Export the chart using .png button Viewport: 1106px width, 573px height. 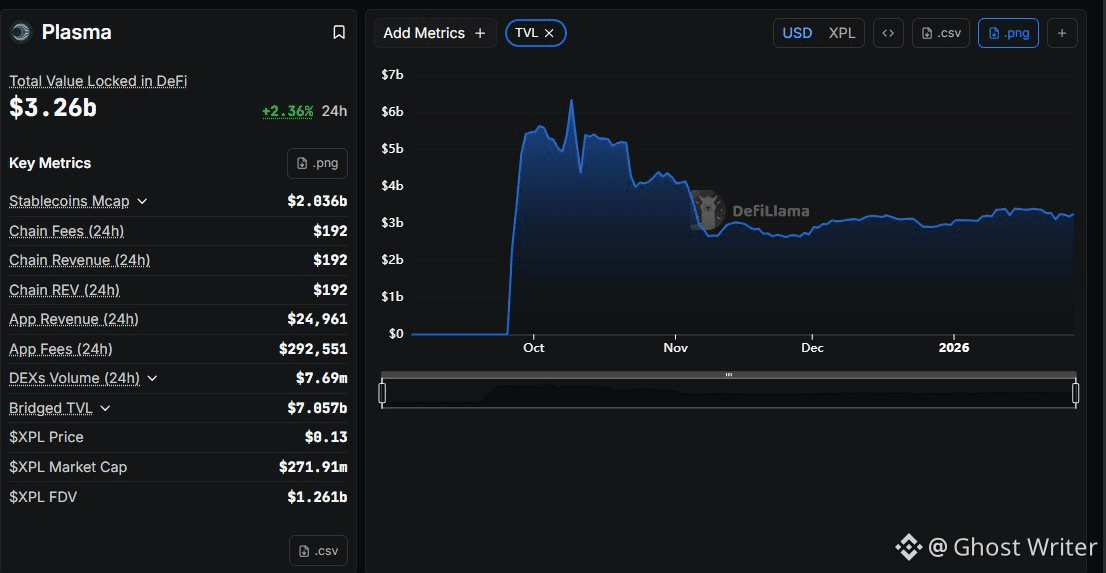(x=1008, y=33)
